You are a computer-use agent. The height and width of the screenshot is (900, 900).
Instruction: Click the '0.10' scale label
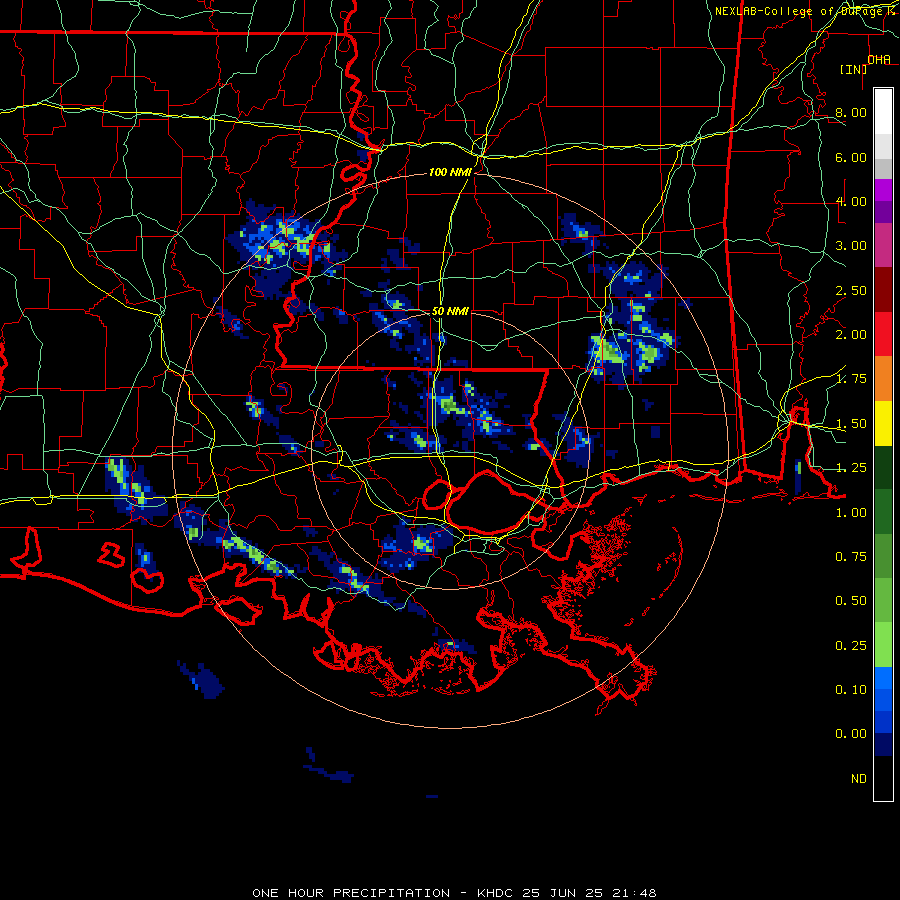tap(851, 690)
